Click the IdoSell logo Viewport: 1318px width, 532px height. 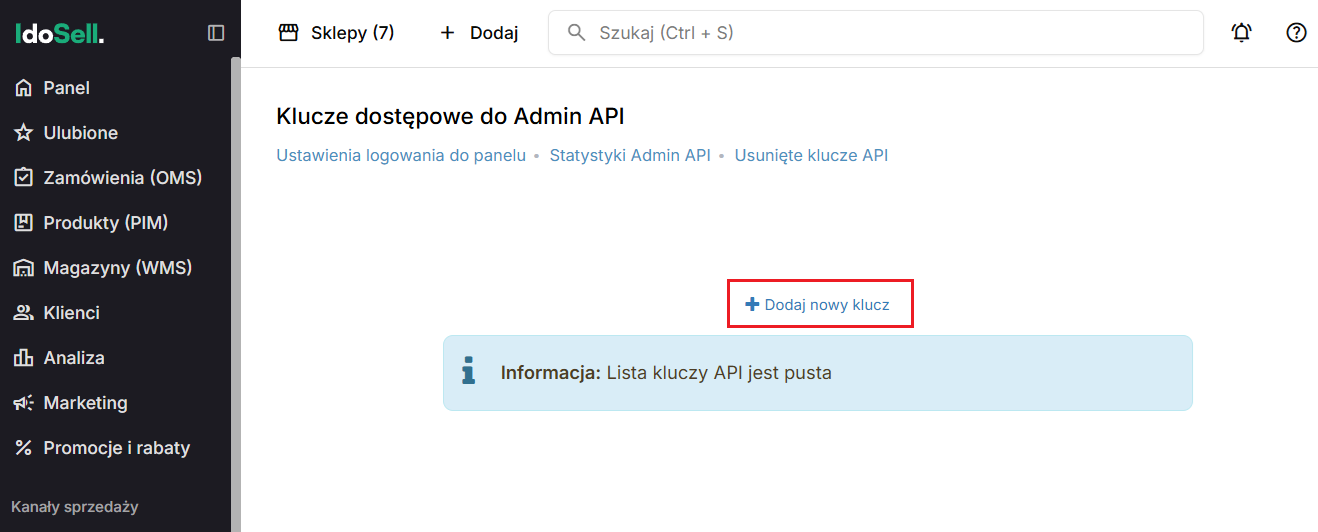click(x=60, y=34)
